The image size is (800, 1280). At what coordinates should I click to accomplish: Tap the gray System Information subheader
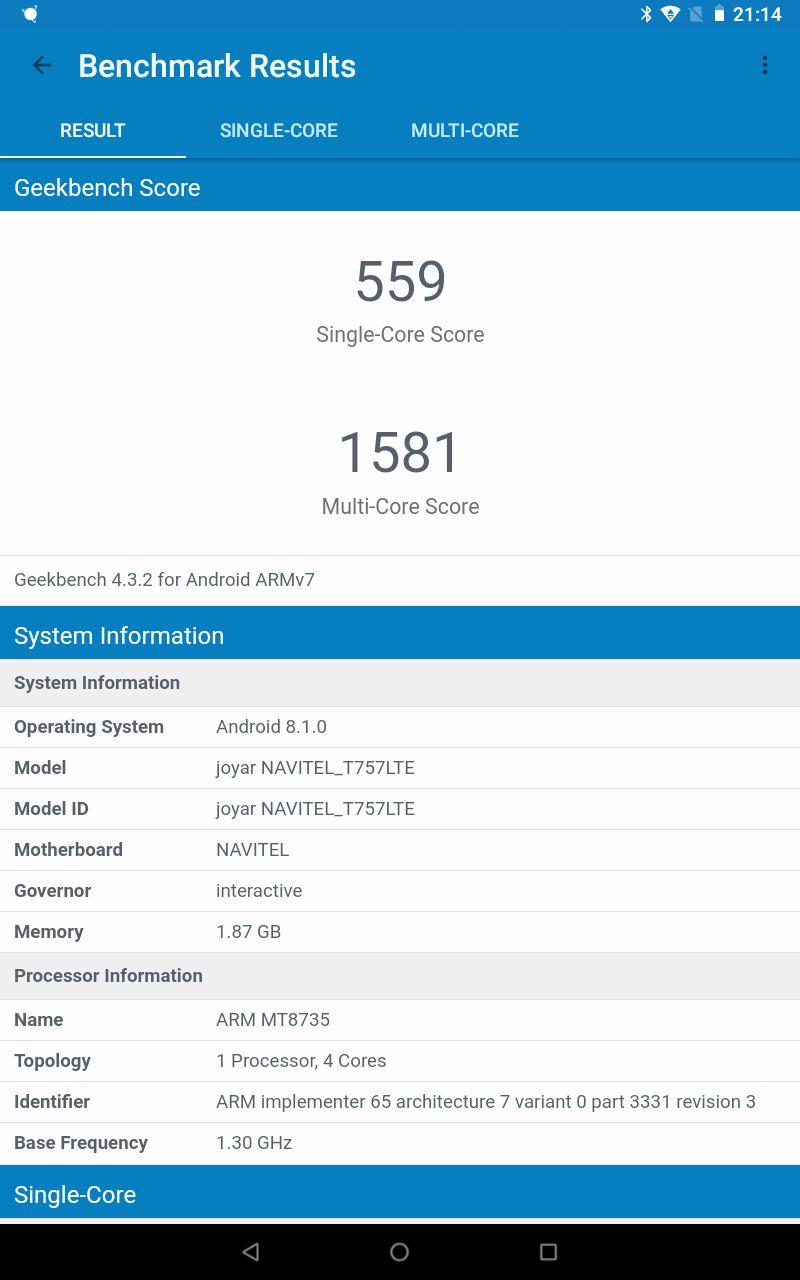tap(400, 683)
